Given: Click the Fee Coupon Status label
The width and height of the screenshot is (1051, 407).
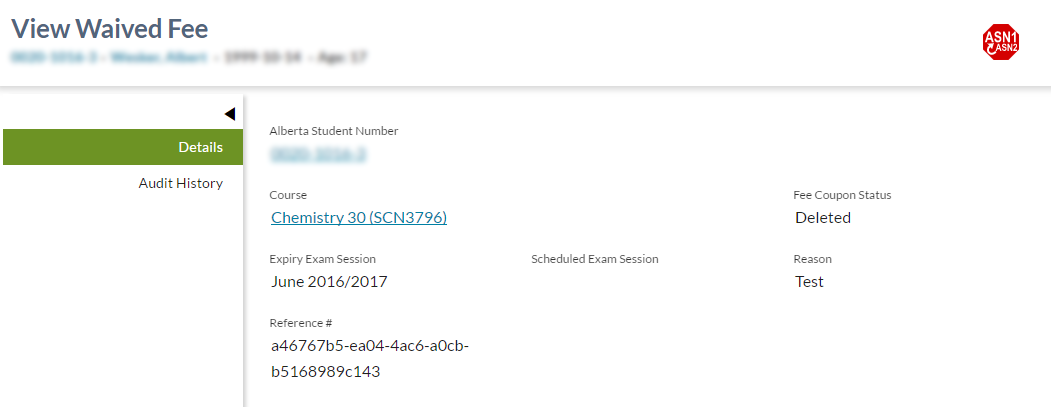Looking at the screenshot, I should point(842,195).
